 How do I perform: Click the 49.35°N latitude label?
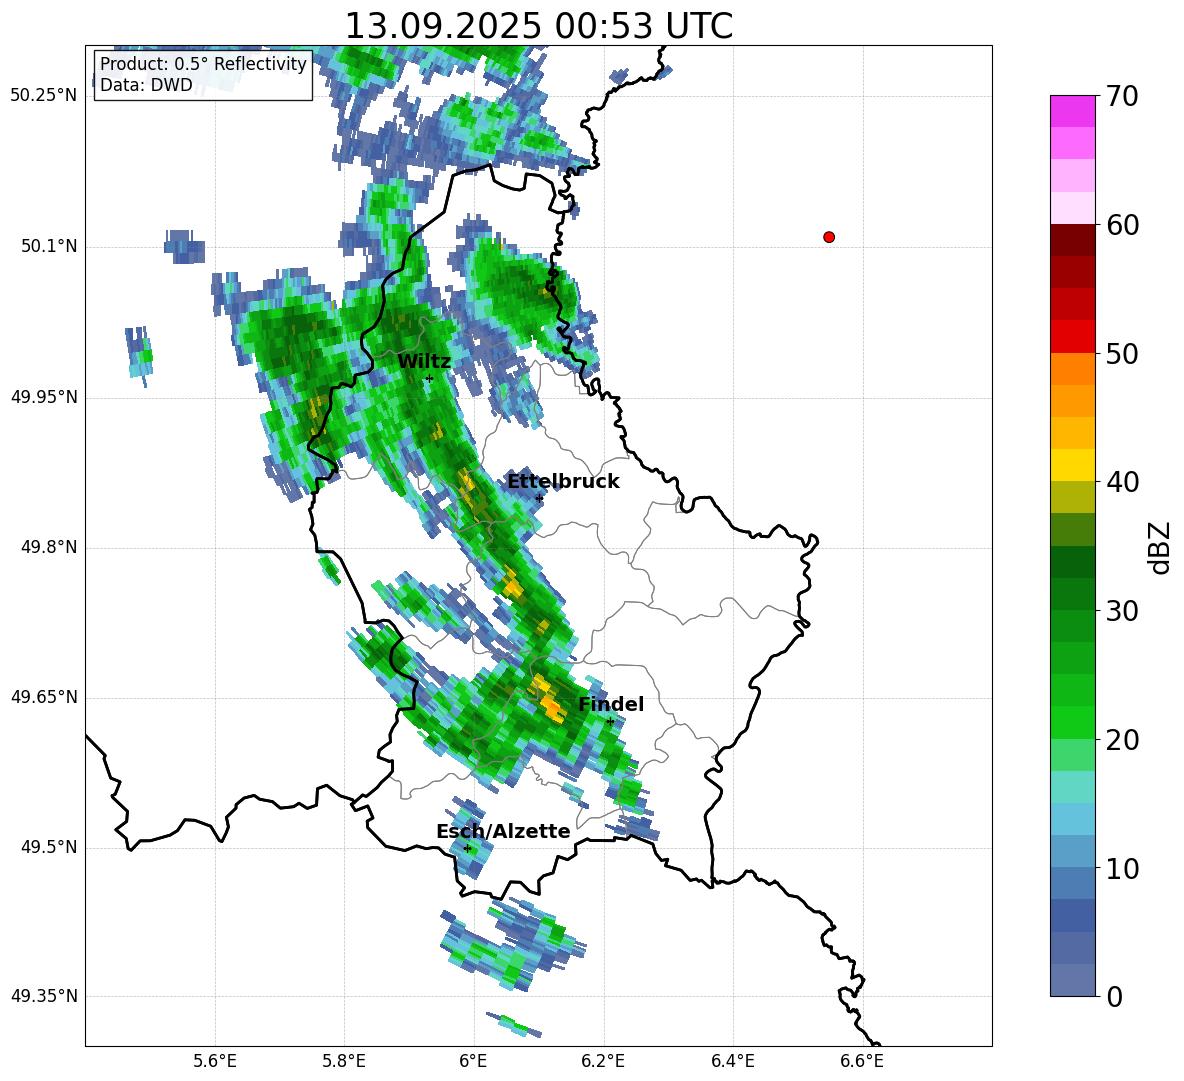(43, 996)
